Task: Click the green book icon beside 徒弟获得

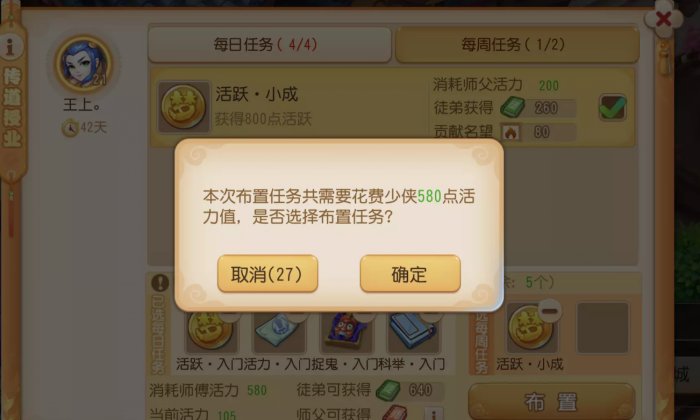Action: coord(512,107)
